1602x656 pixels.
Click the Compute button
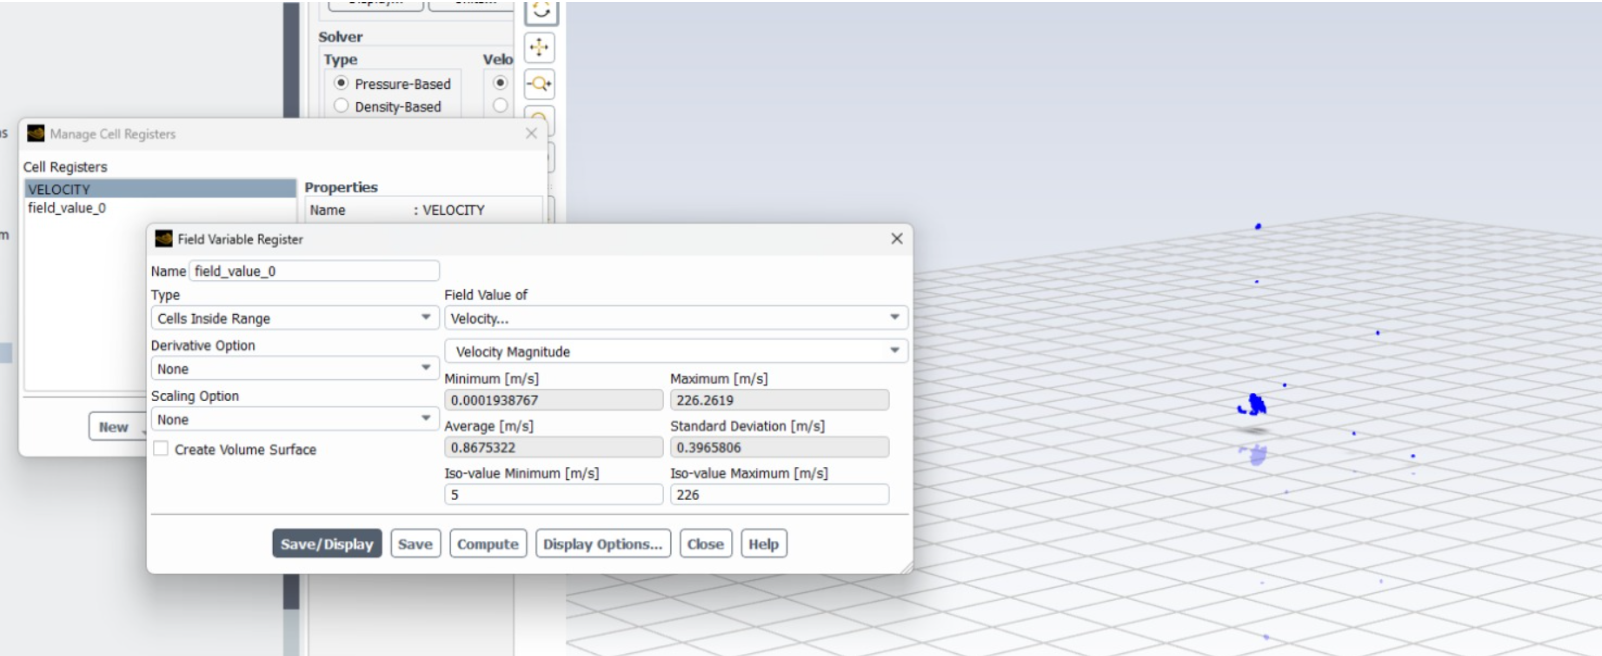click(x=488, y=544)
